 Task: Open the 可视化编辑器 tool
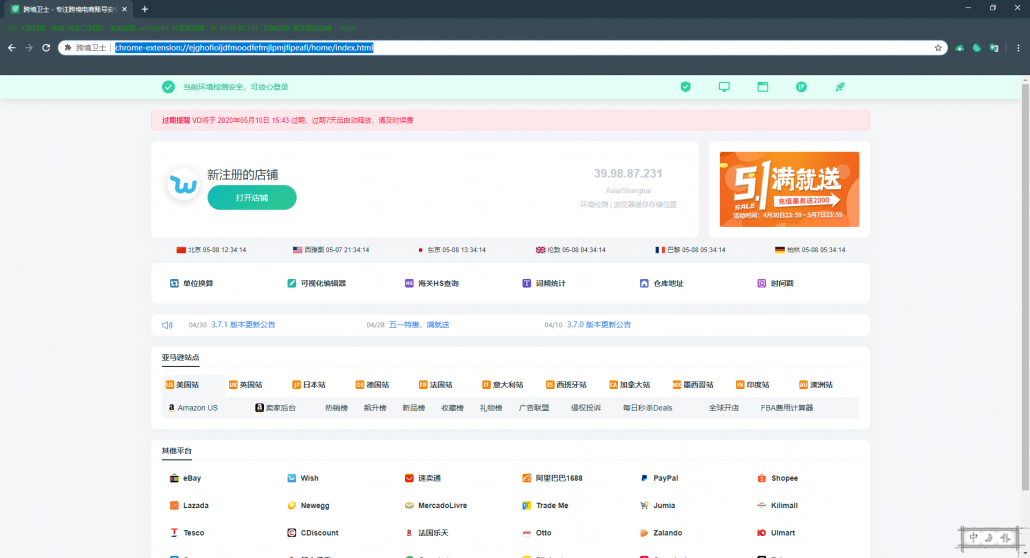317,283
